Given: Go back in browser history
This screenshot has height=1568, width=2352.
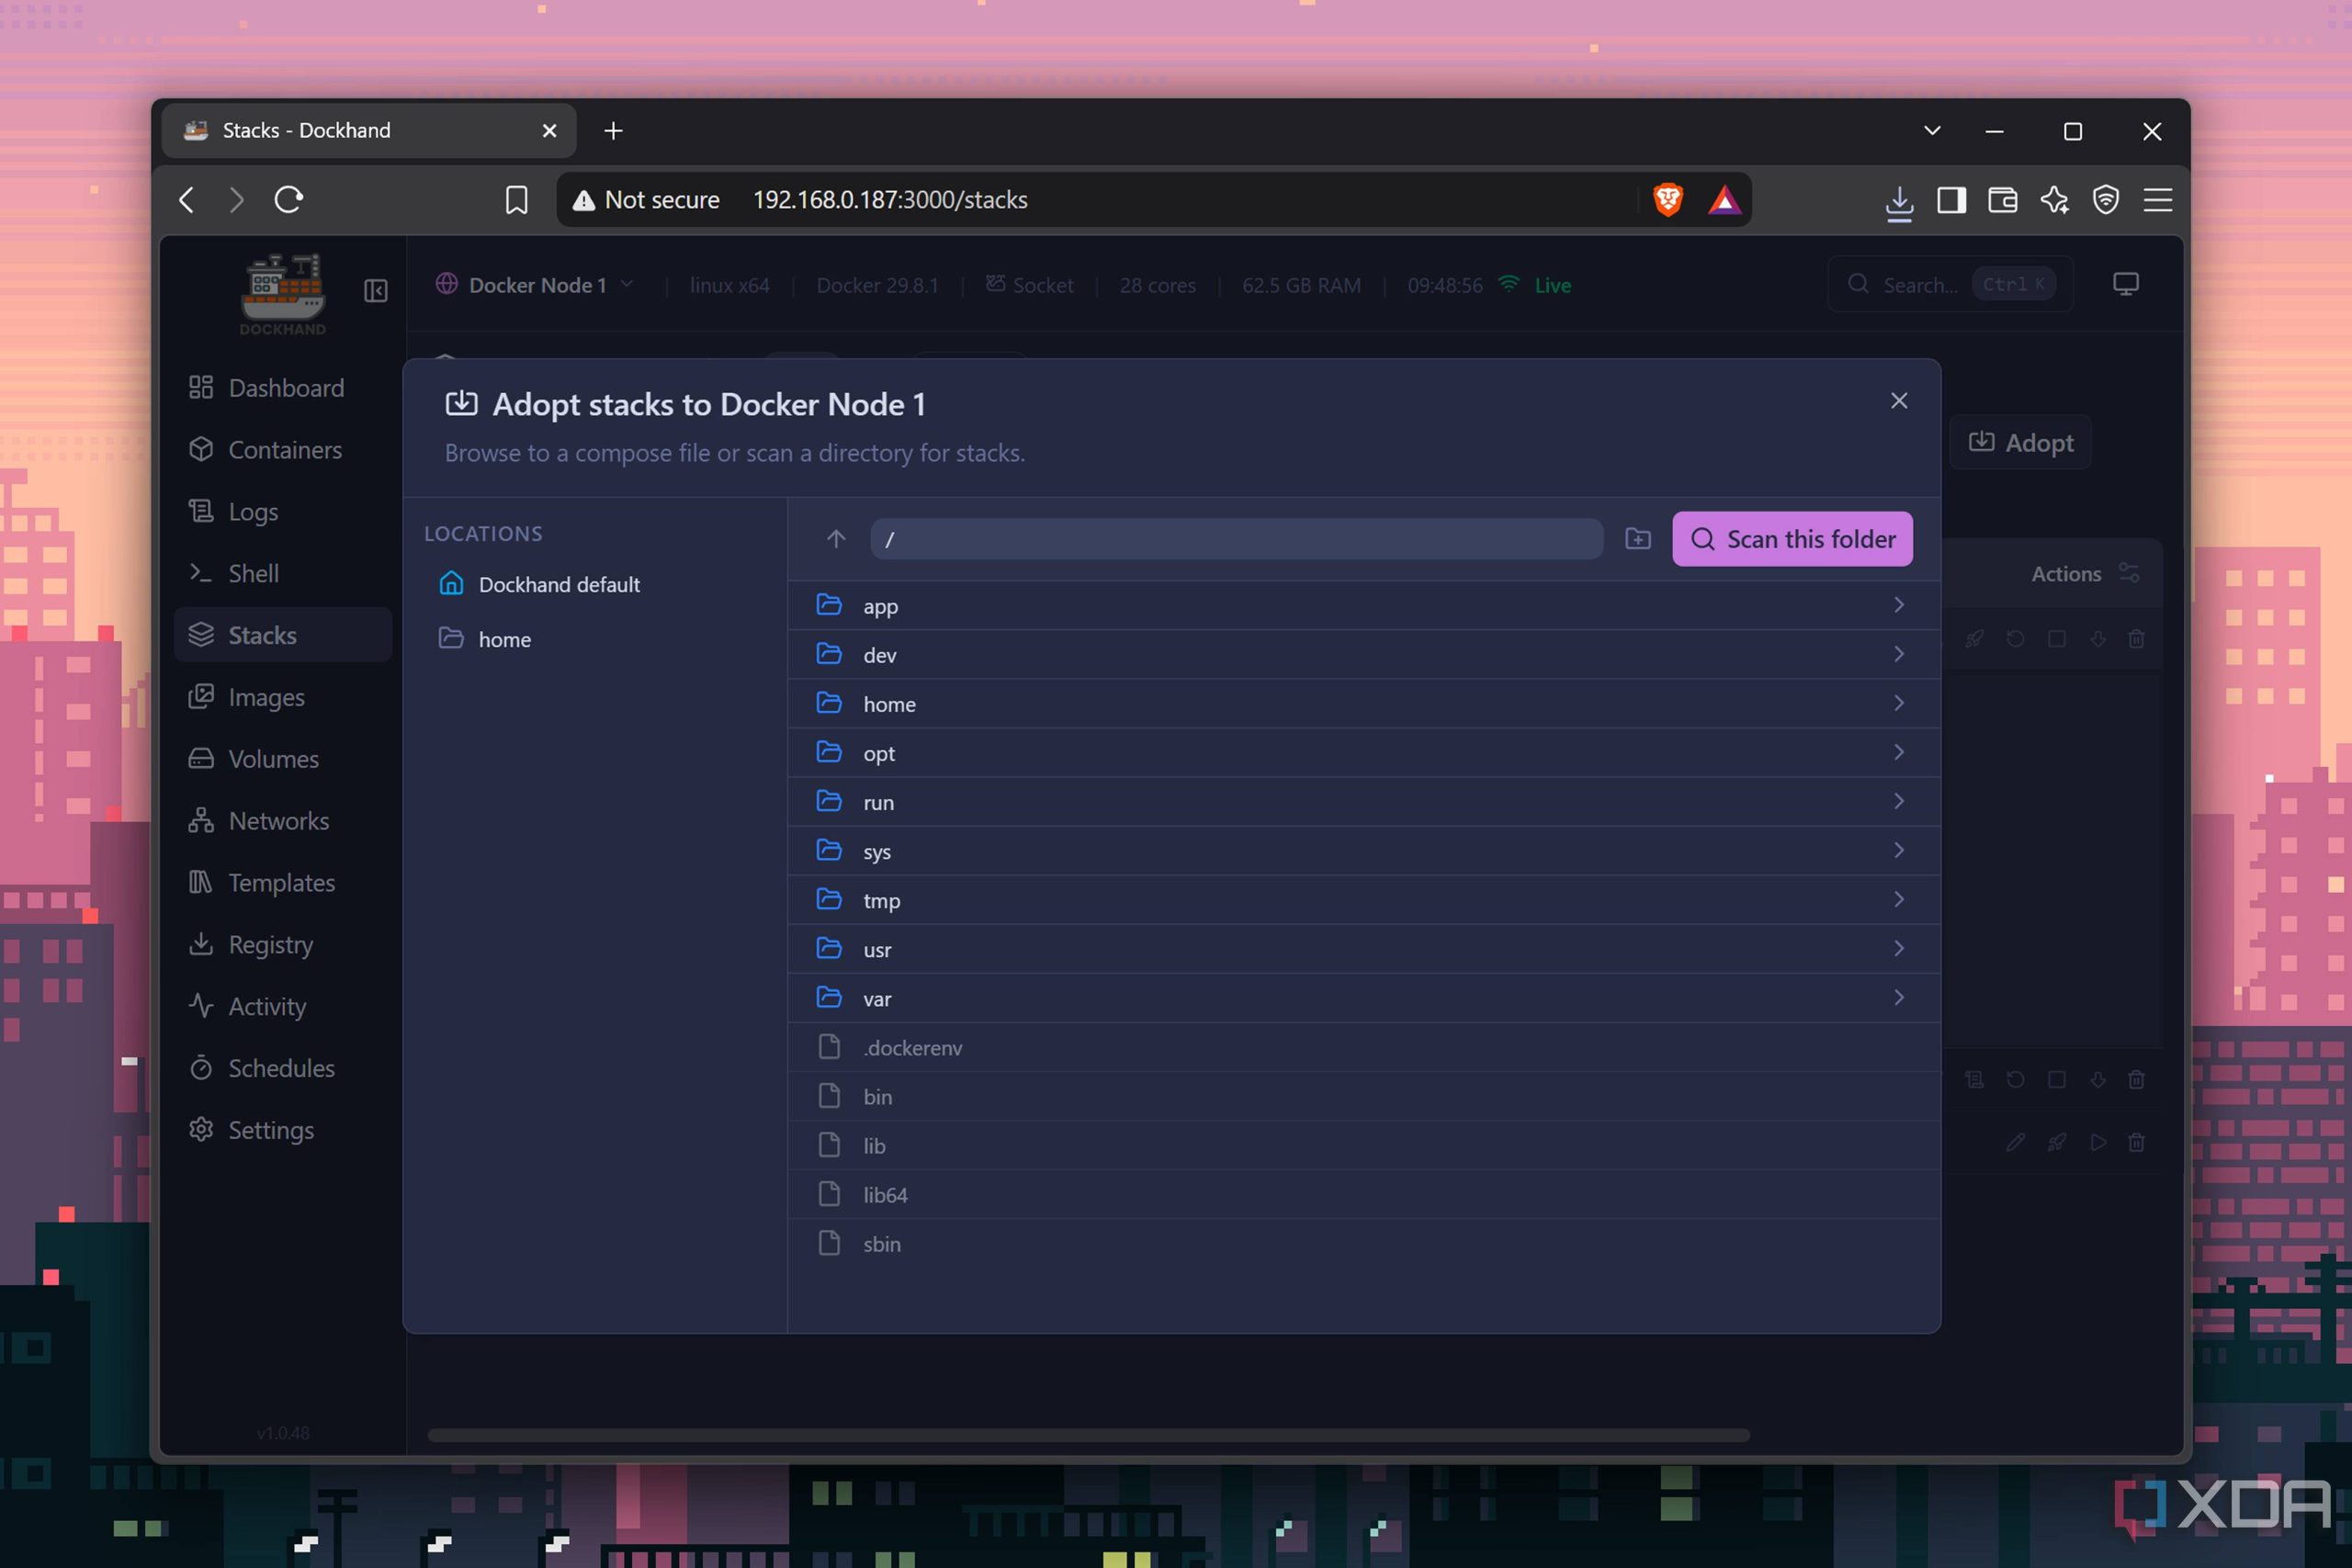Looking at the screenshot, I should pyautogui.click(x=187, y=200).
